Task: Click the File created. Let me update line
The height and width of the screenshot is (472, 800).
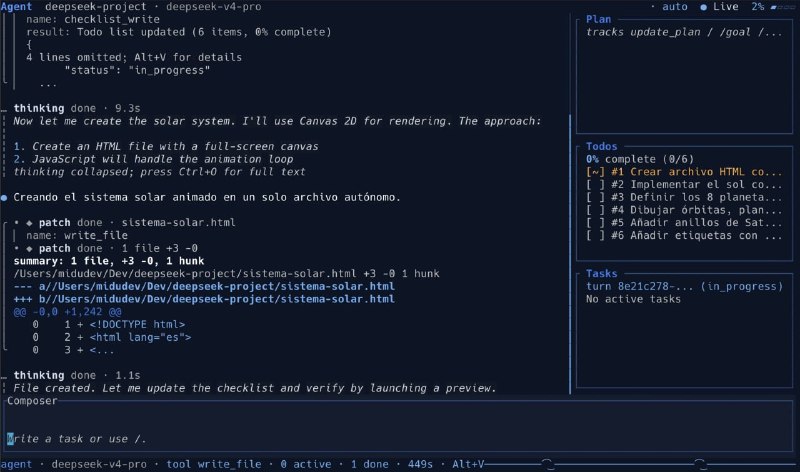Action: pos(255,388)
